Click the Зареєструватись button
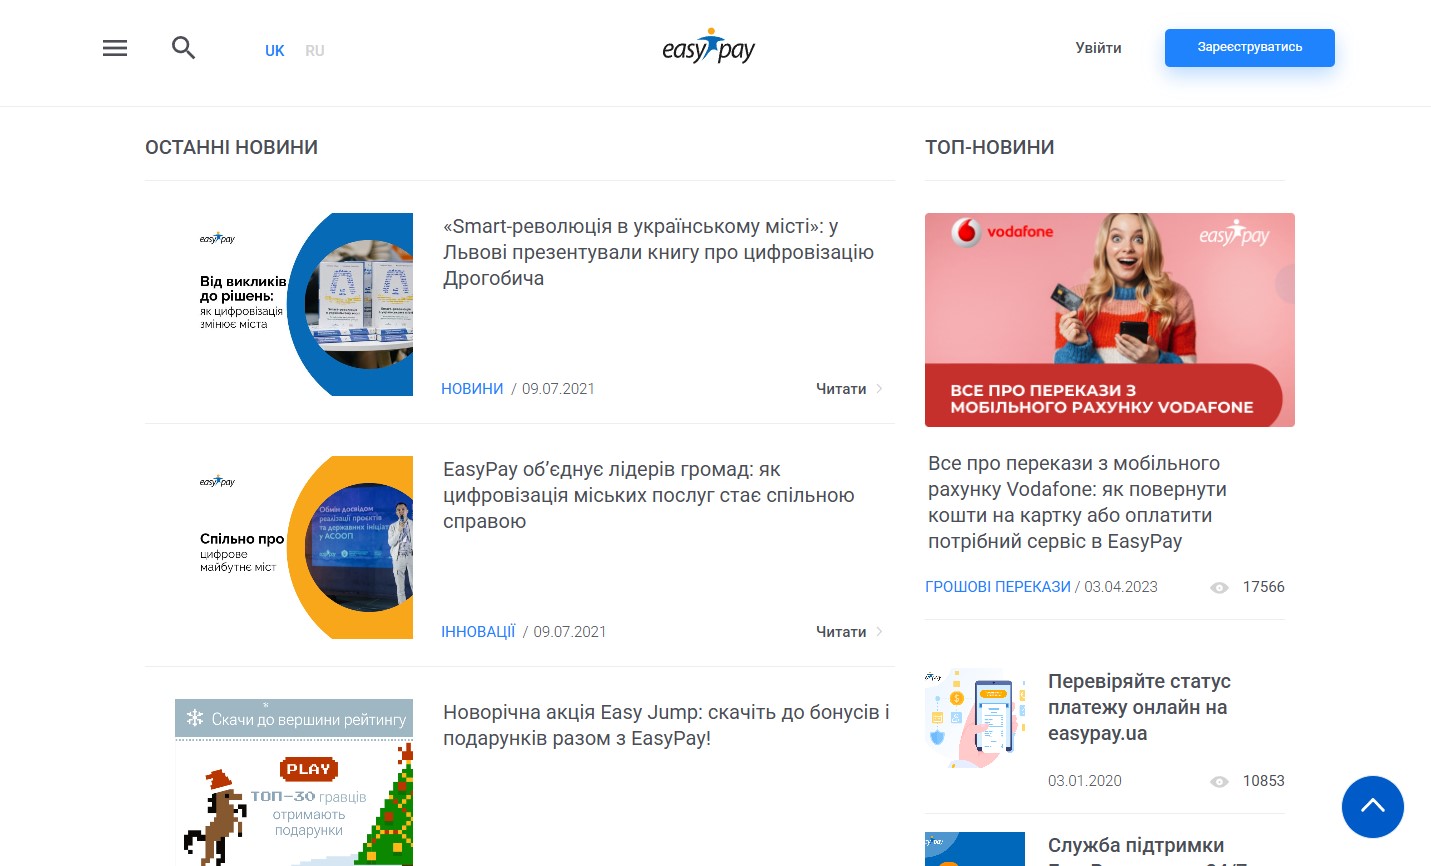Image resolution: width=1431 pixels, height=866 pixels. (1250, 48)
